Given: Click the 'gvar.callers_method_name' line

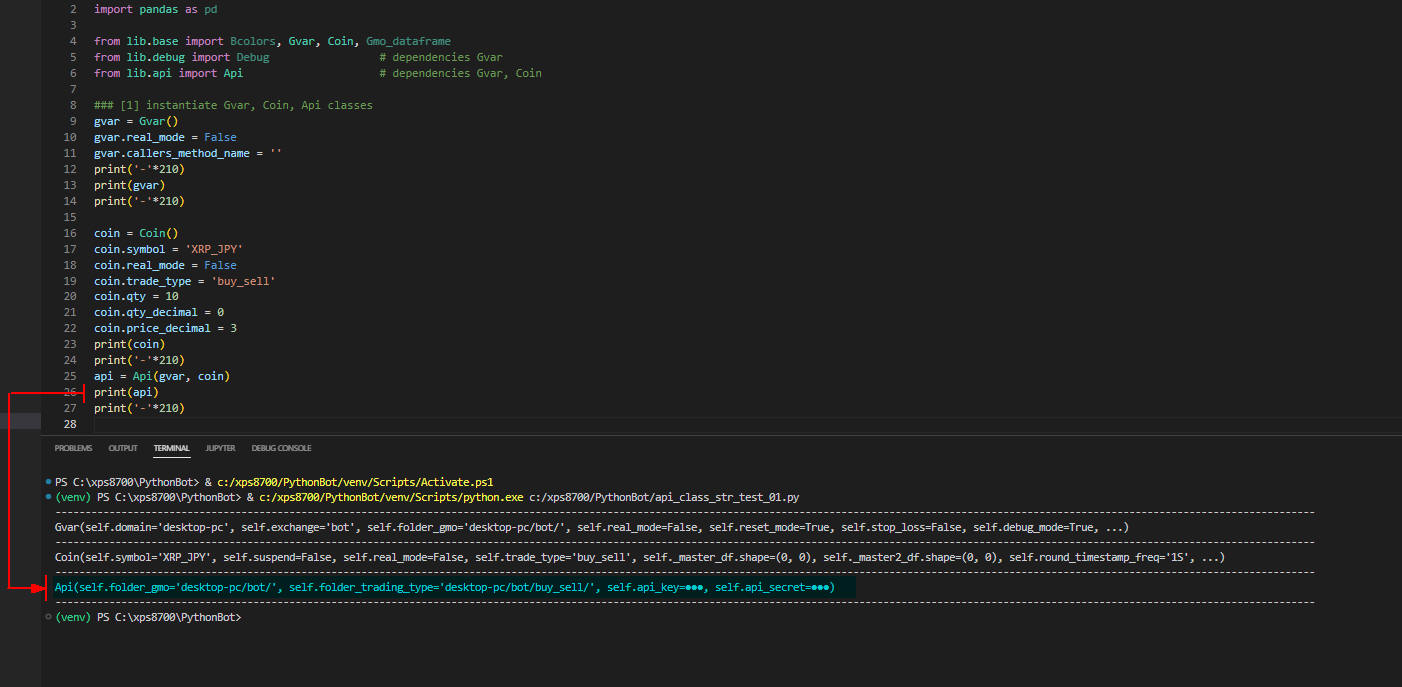Looking at the screenshot, I should (x=188, y=153).
